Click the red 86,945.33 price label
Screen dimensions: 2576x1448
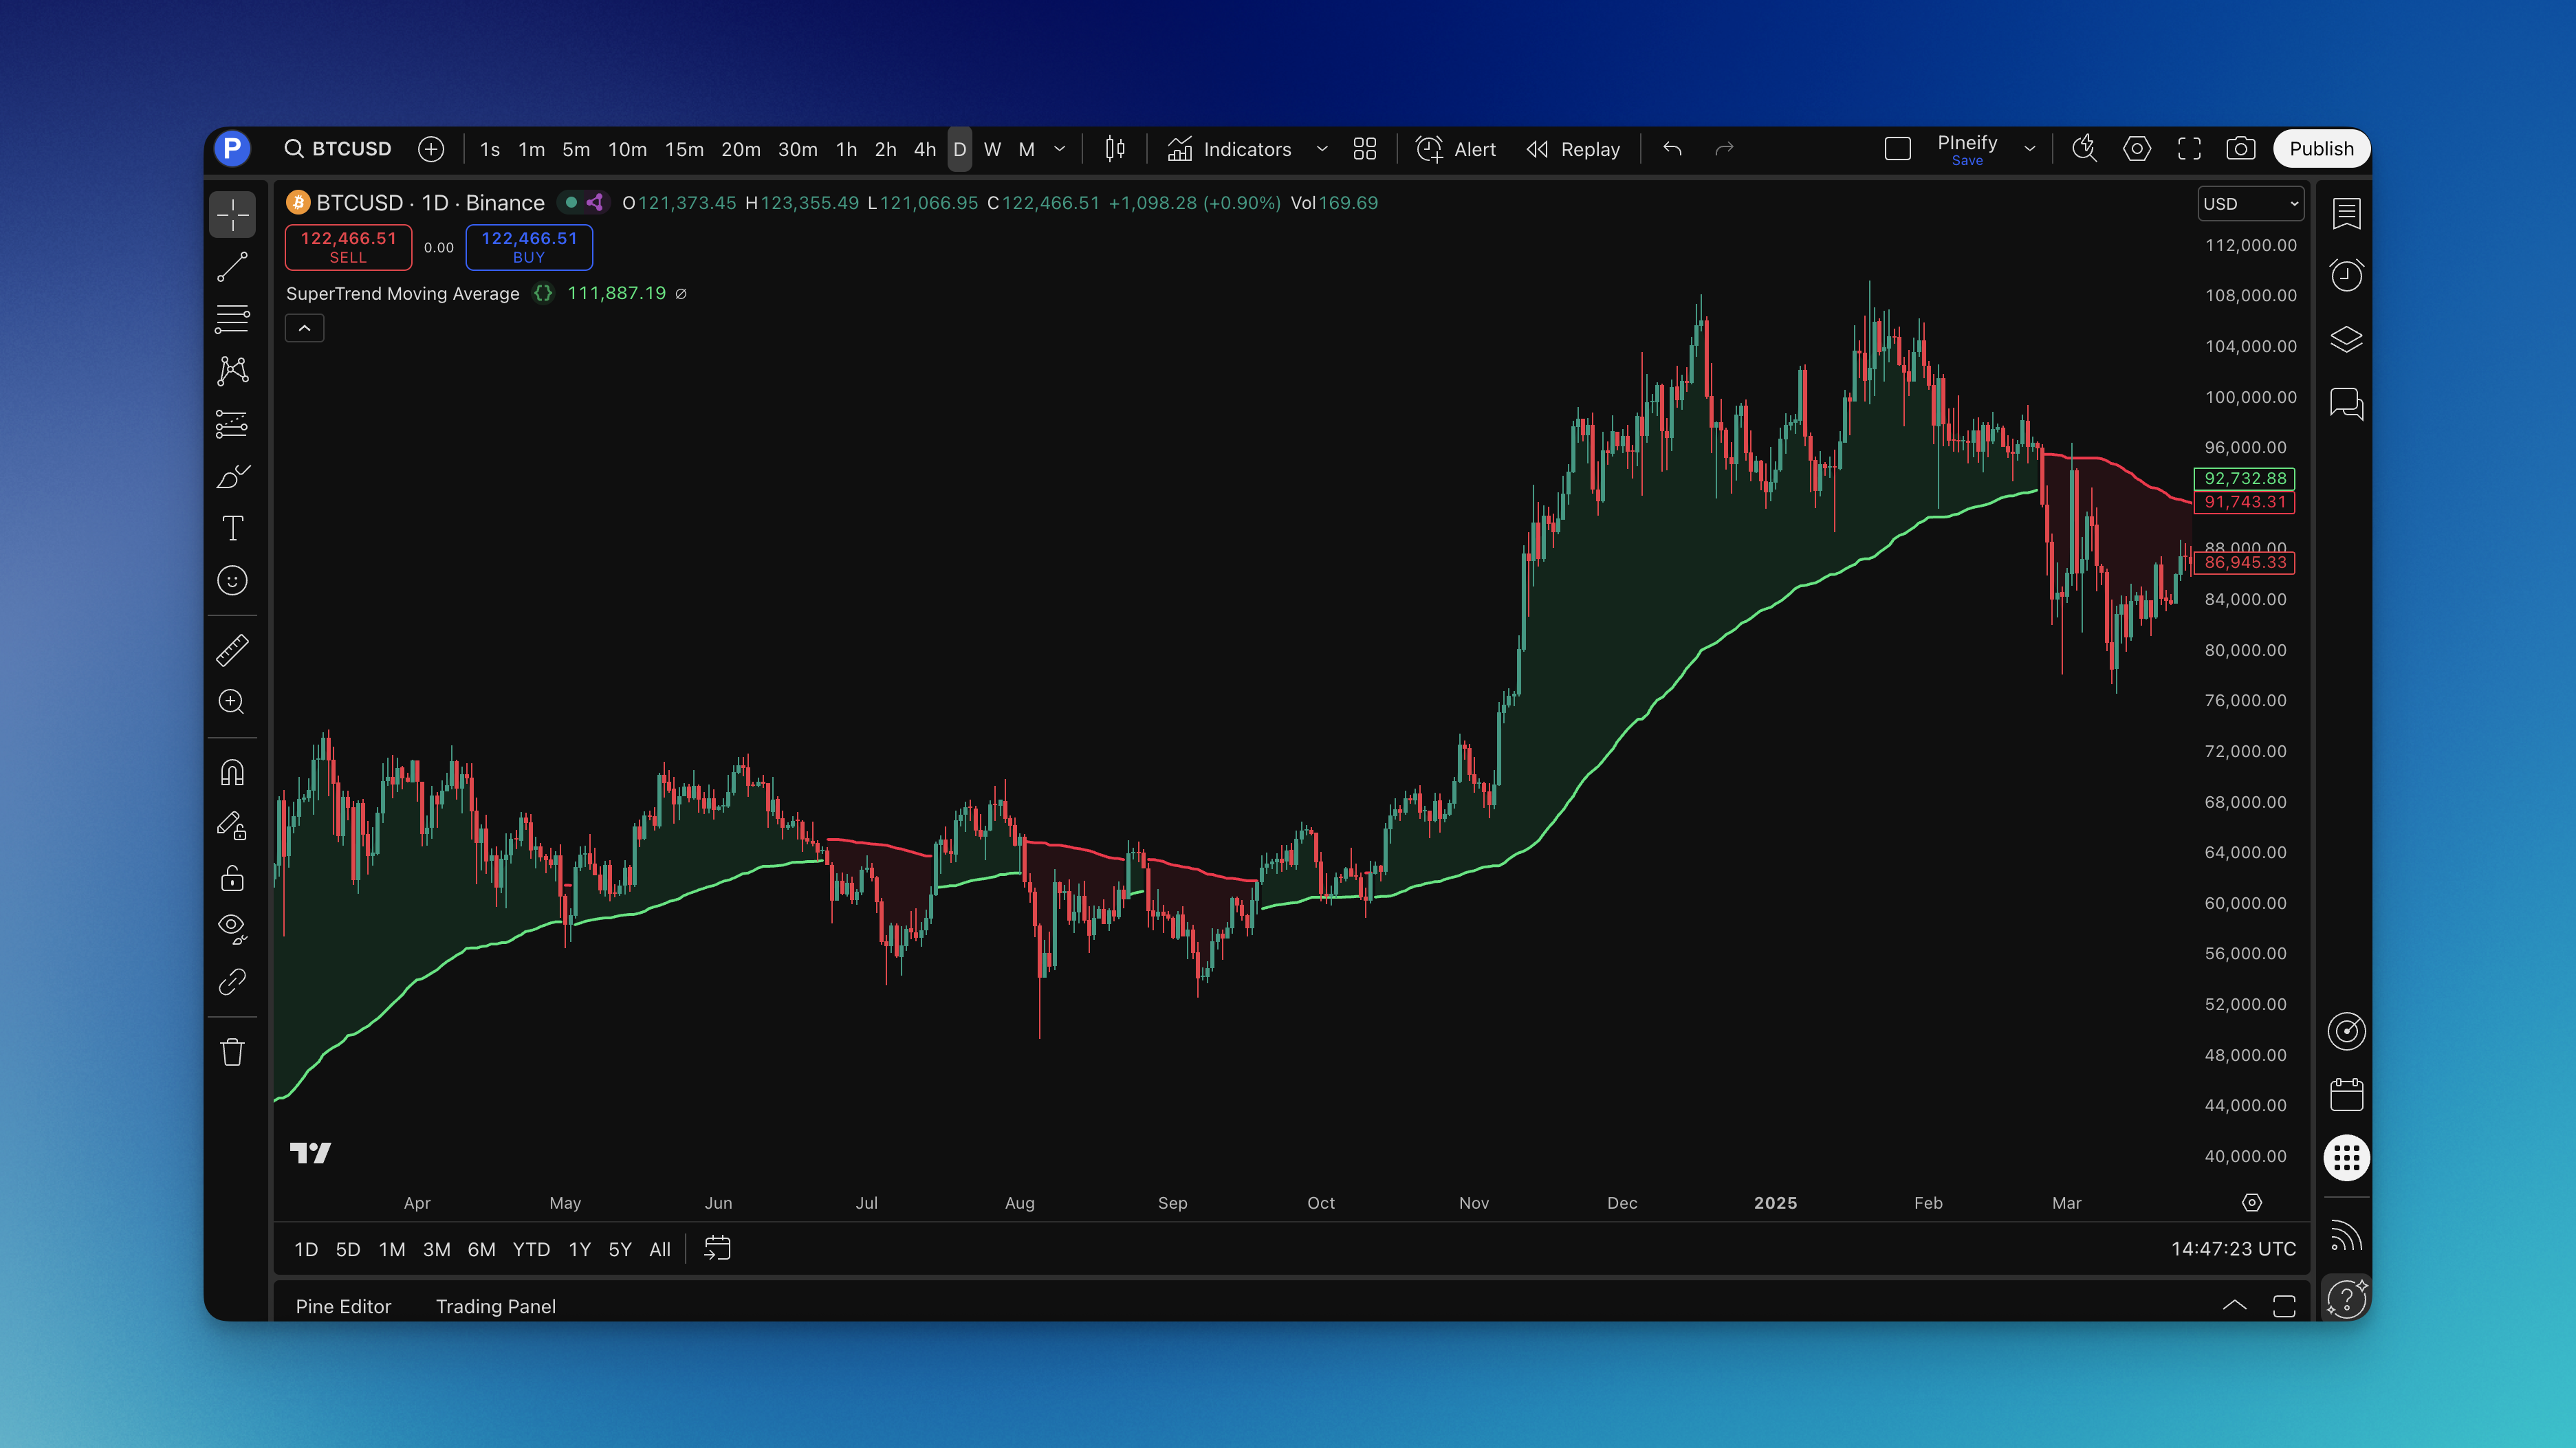[x=2244, y=563]
